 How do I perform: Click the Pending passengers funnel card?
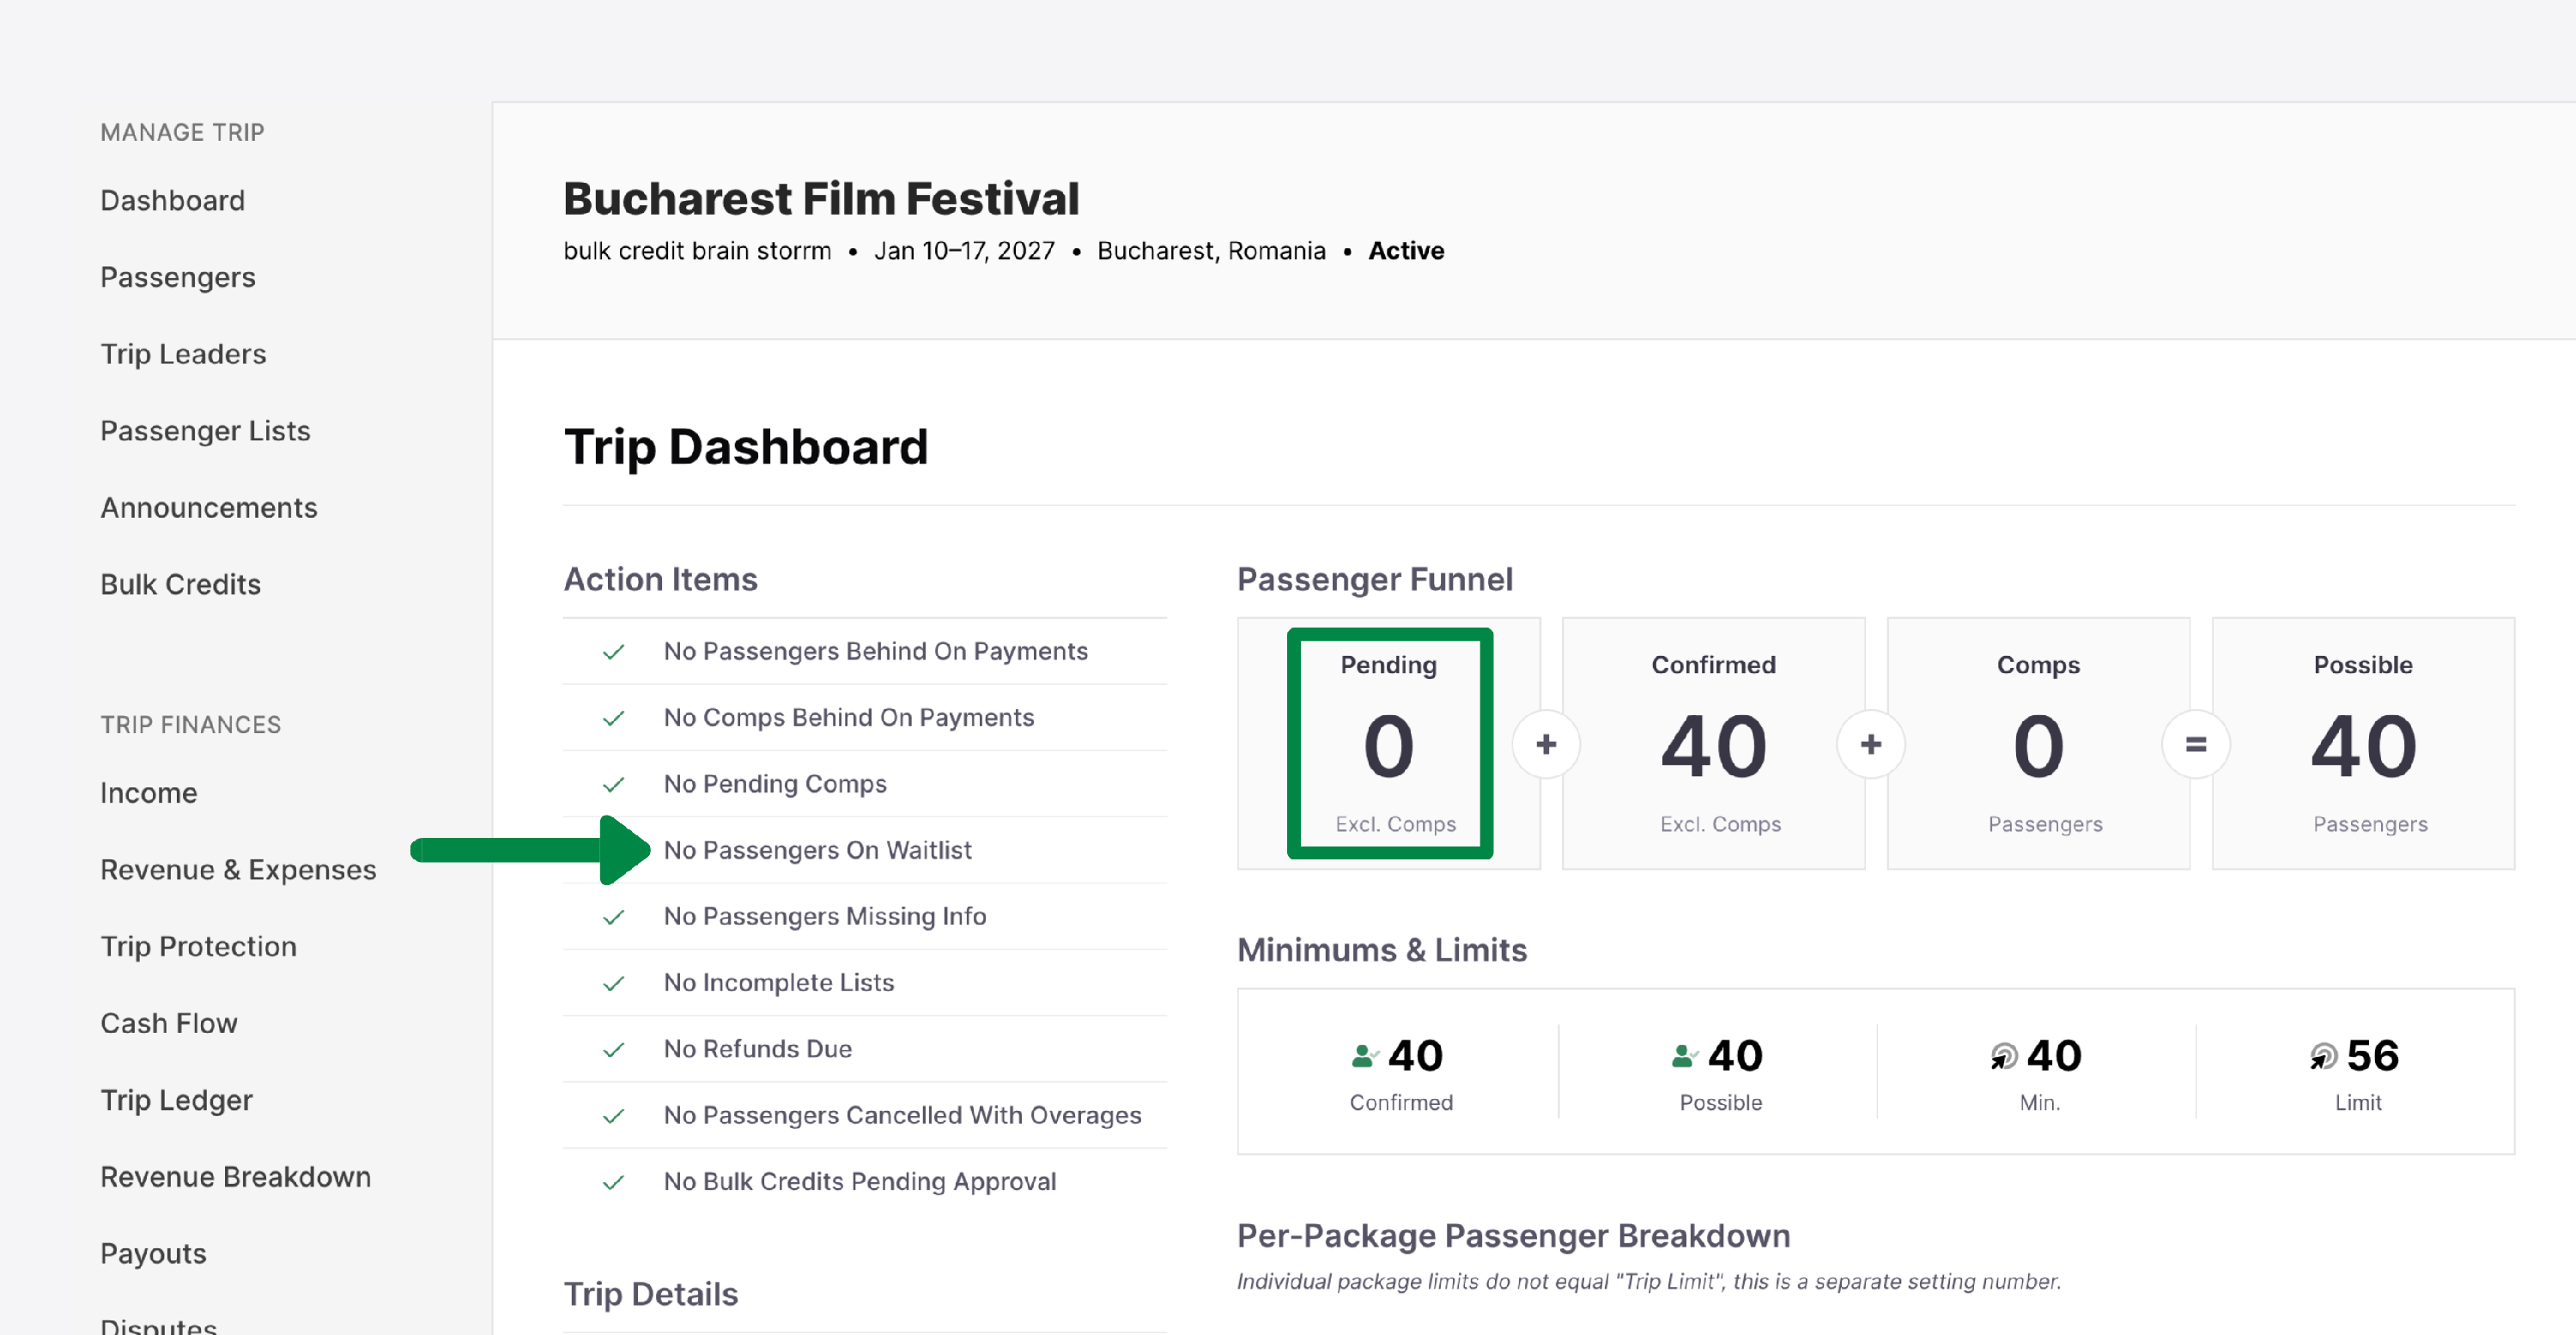coord(1389,744)
